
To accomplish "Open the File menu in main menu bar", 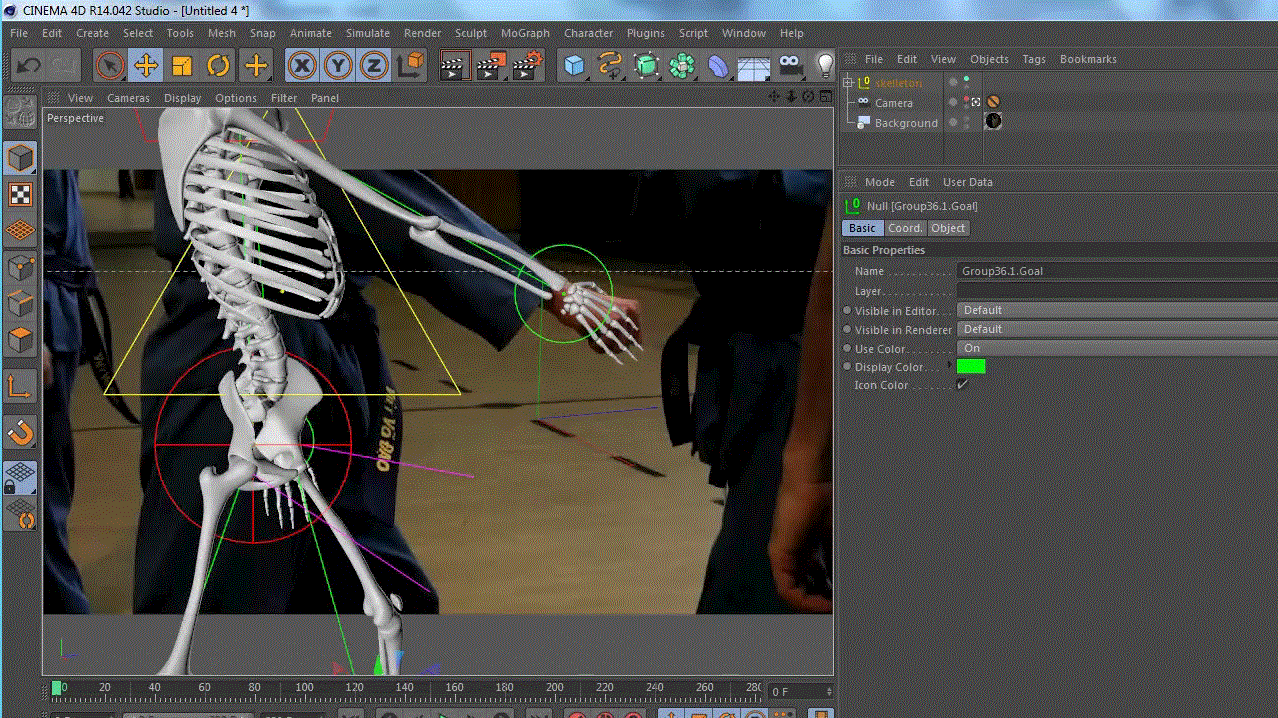I will (19, 33).
